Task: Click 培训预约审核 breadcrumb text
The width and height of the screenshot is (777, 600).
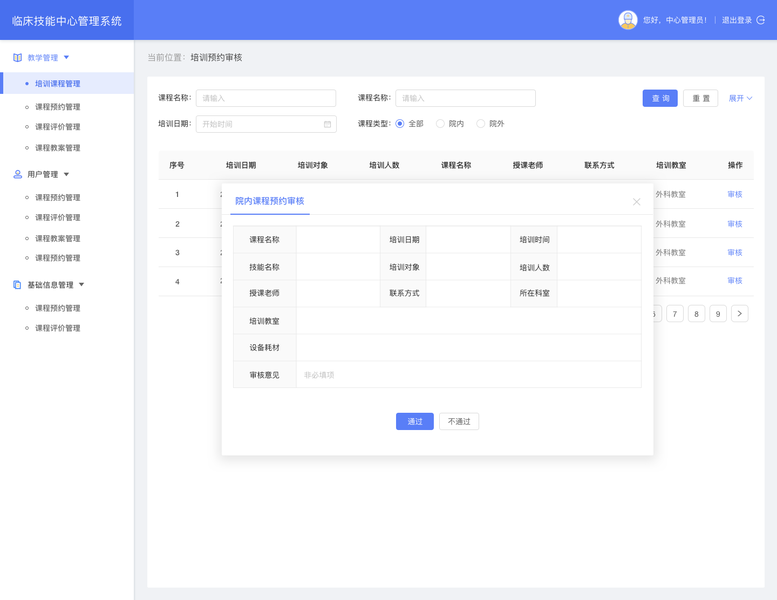Action: click(x=217, y=57)
